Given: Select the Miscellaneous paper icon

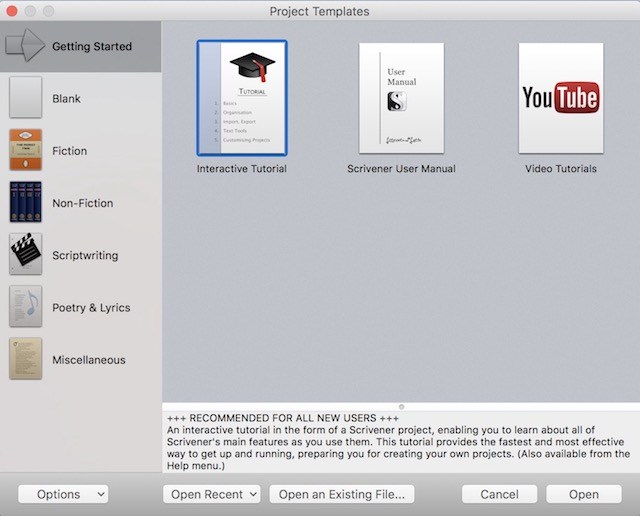Looking at the screenshot, I should tap(25, 359).
